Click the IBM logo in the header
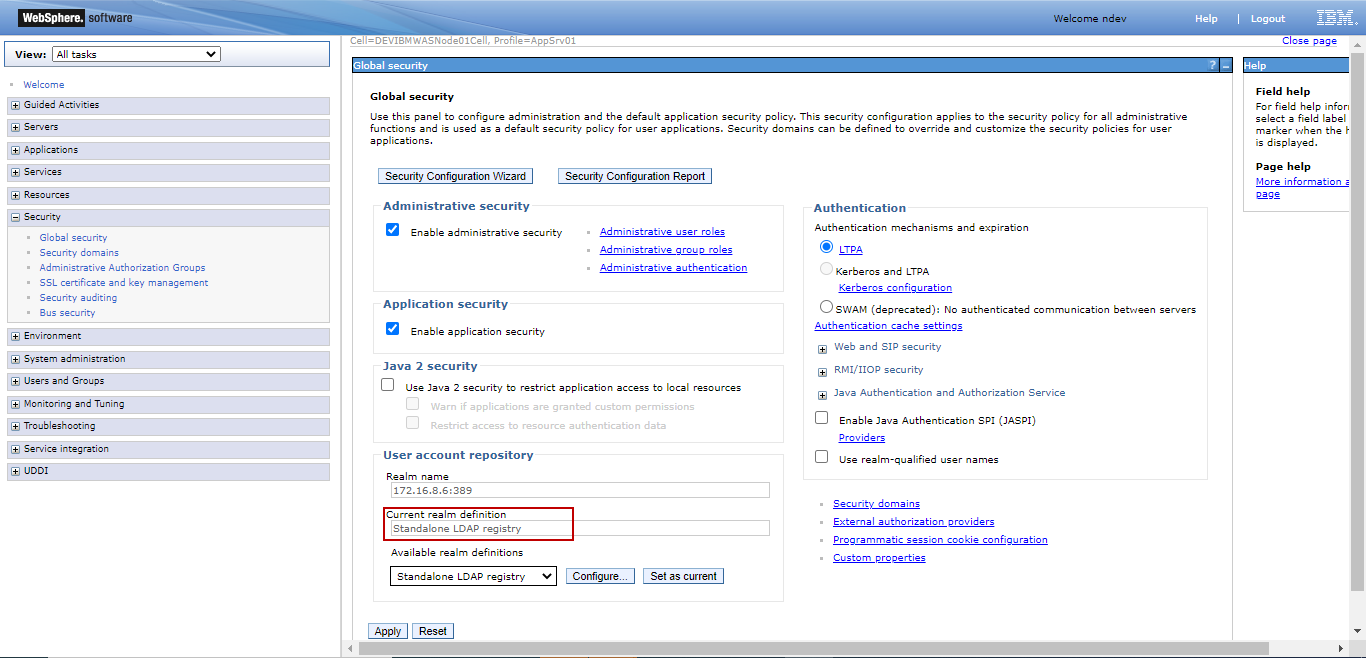Image resolution: width=1366 pixels, height=658 pixels. click(x=1335, y=18)
